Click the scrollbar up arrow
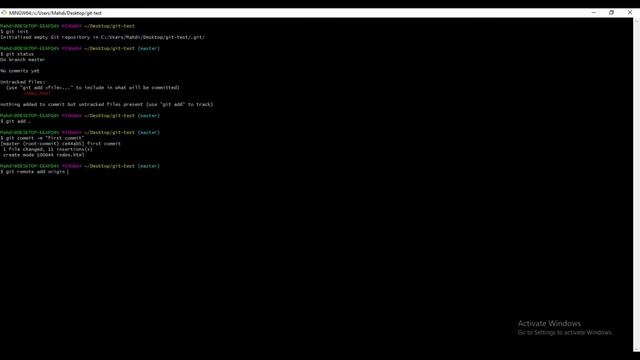This screenshot has width=640, height=360. pyautogui.click(x=636, y=20)
